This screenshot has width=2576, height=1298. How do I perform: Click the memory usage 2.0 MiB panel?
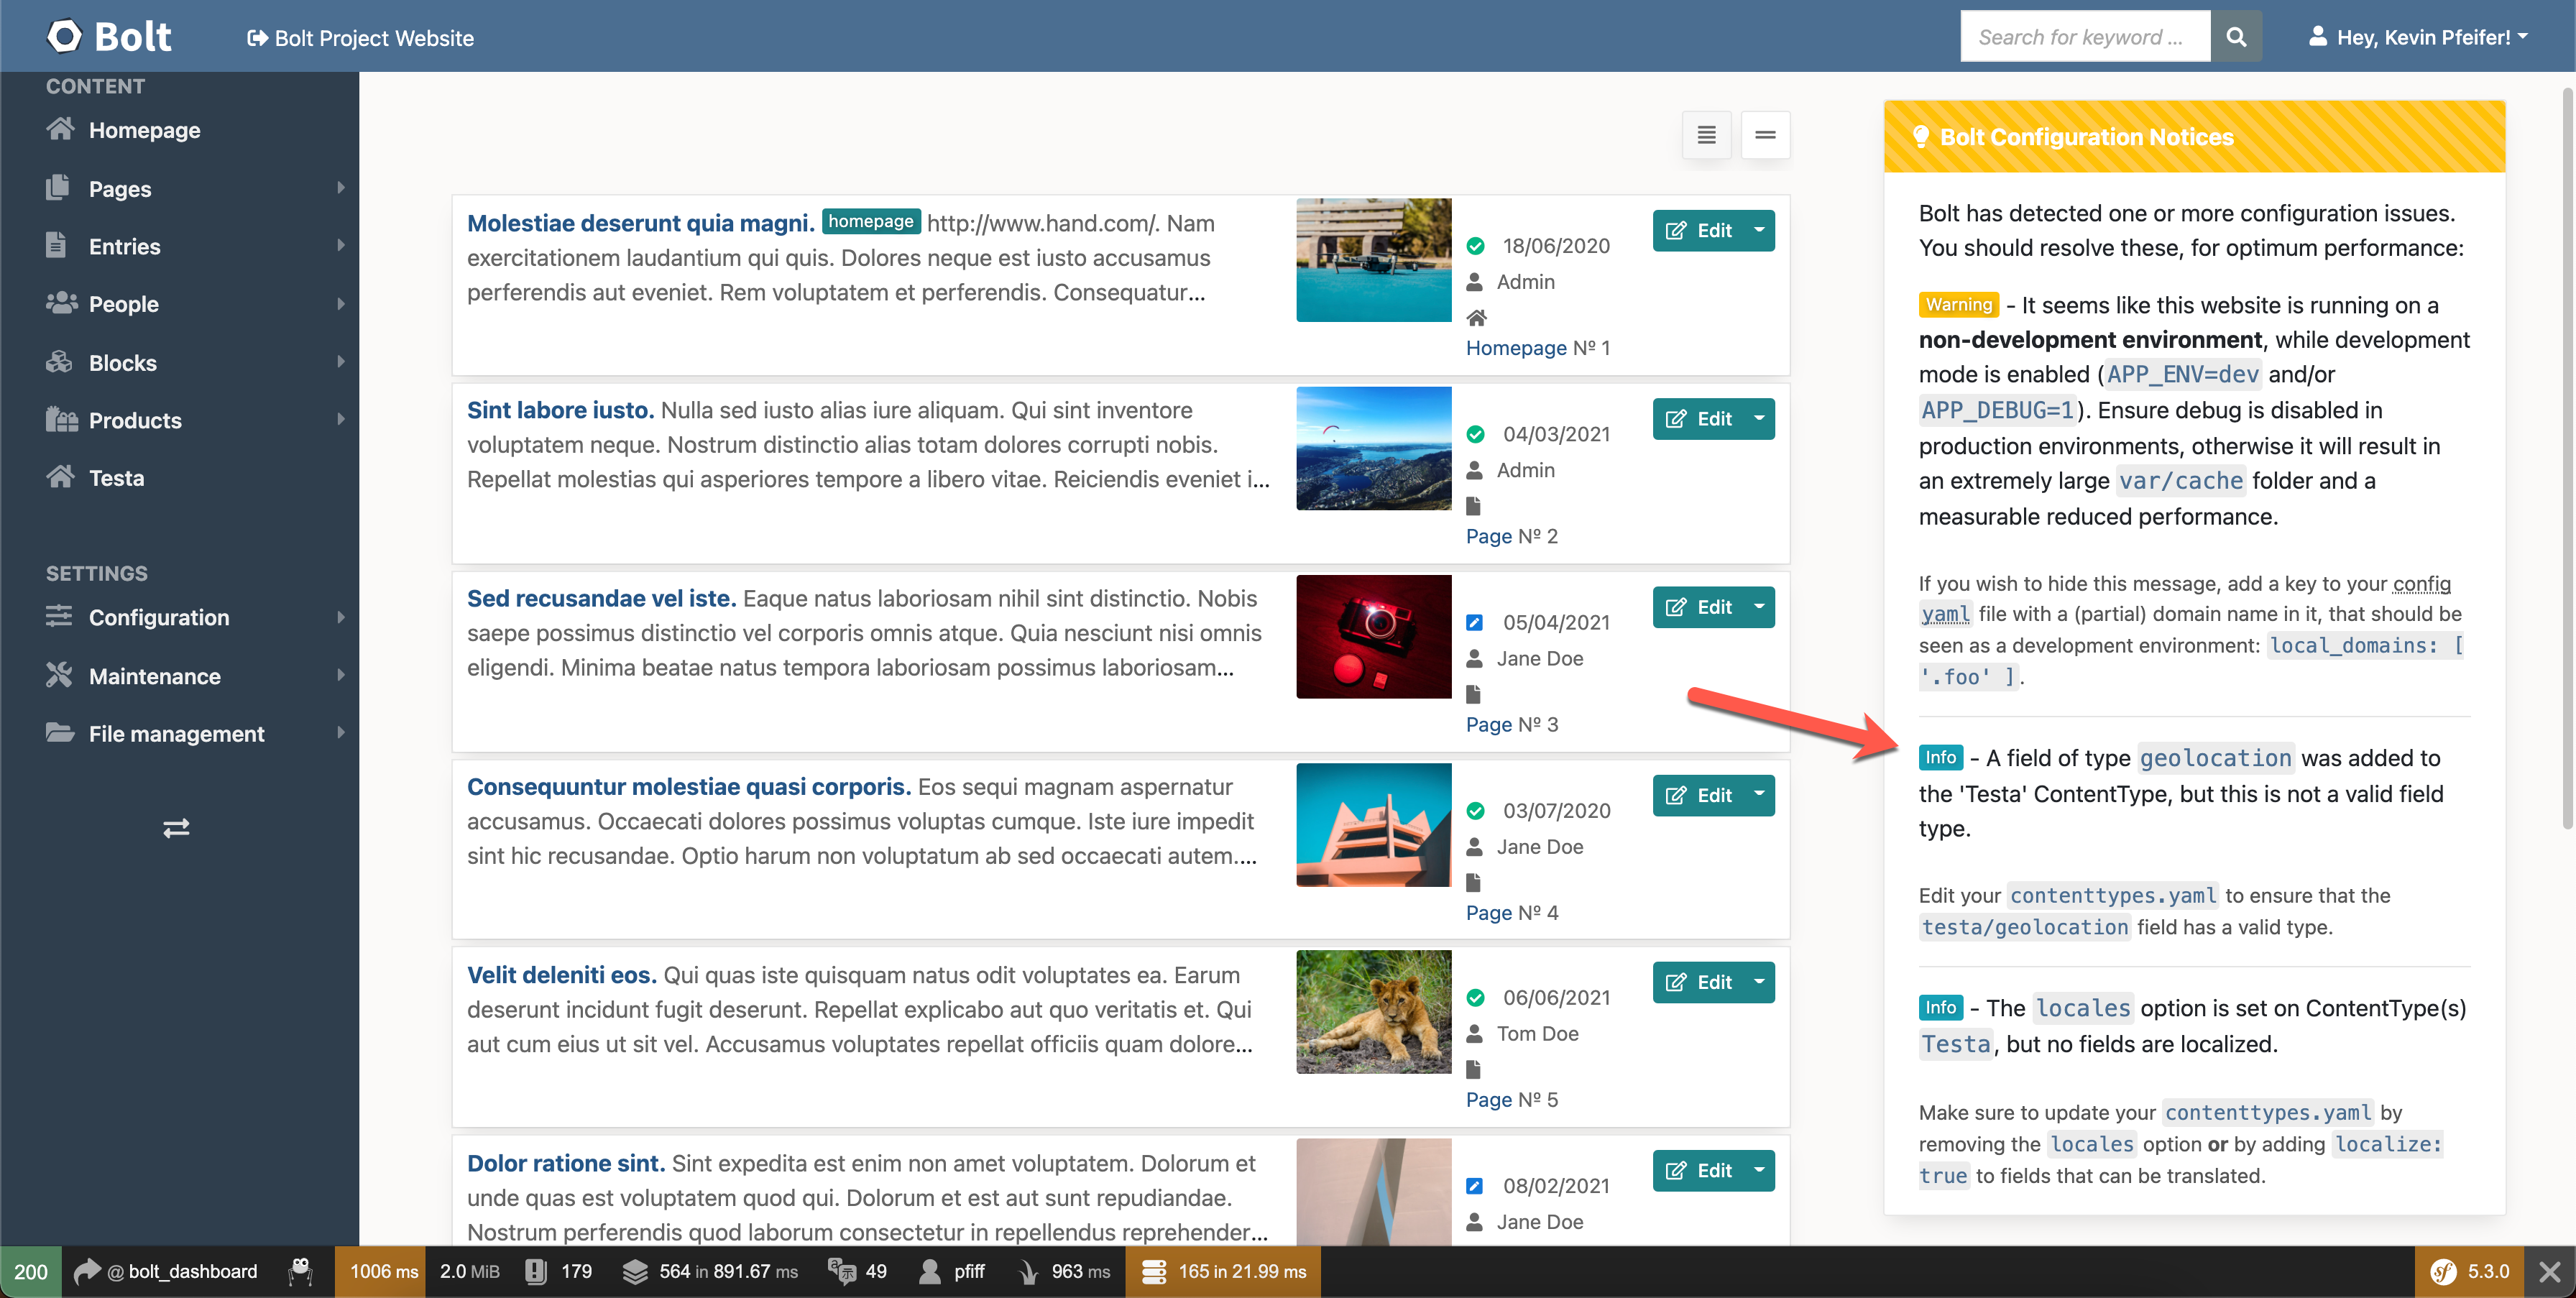[x=469, y=1271]
